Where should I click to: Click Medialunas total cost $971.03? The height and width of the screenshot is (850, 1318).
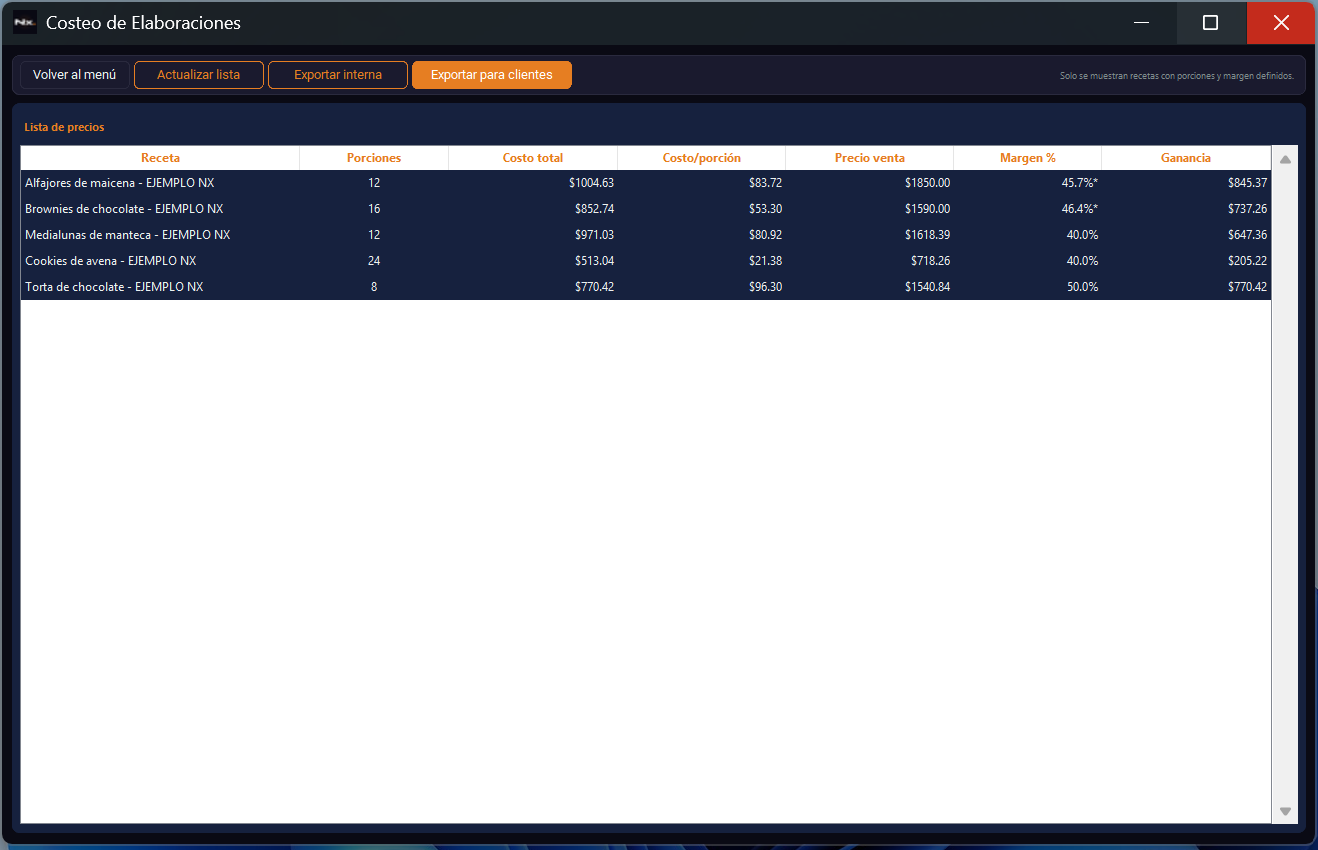(594, 235)
